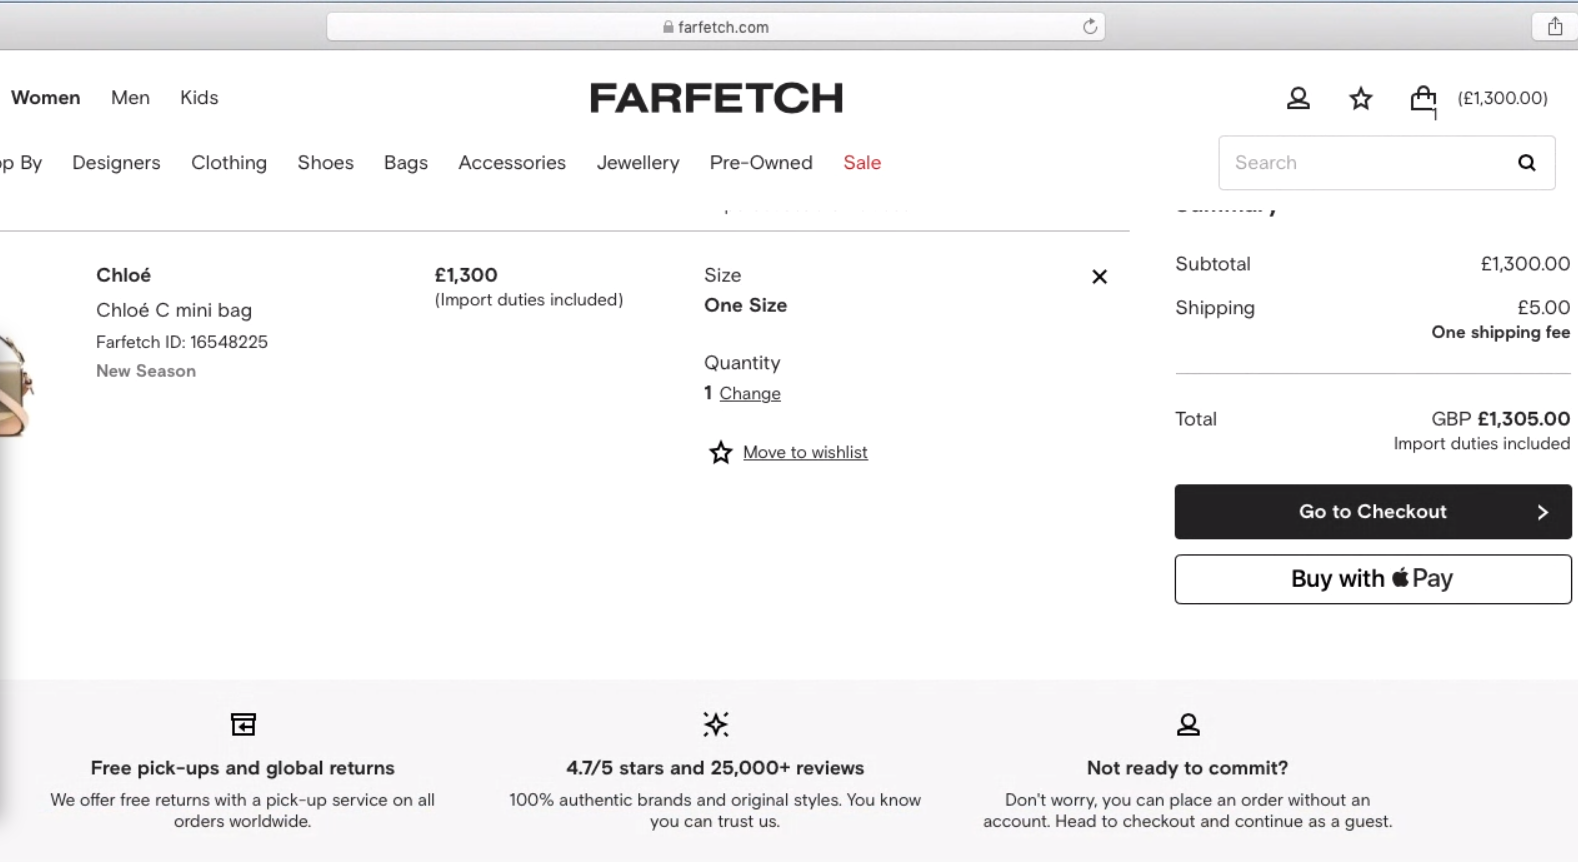Open the Designers menu

pyautogui.click(x=116, y=163)
